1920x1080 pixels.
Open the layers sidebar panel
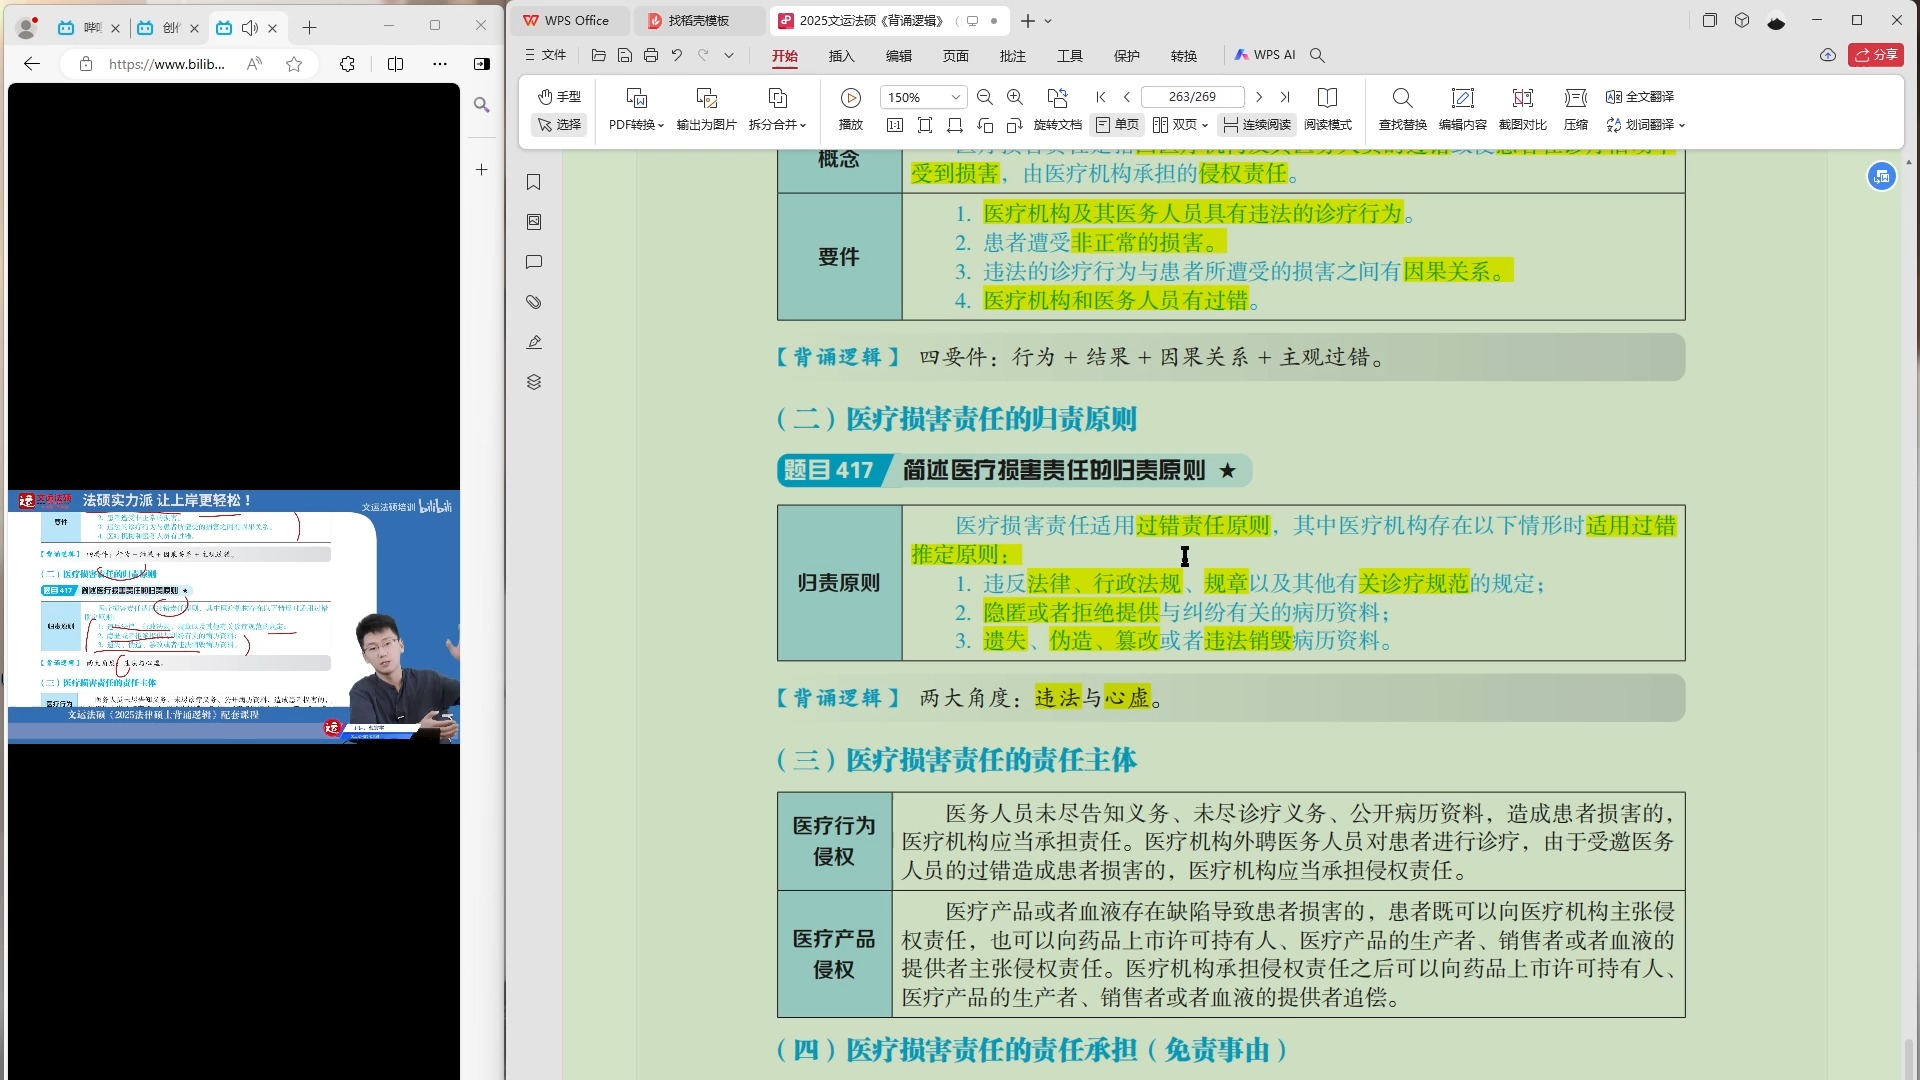pyautogui.click(x=534, y=382)
